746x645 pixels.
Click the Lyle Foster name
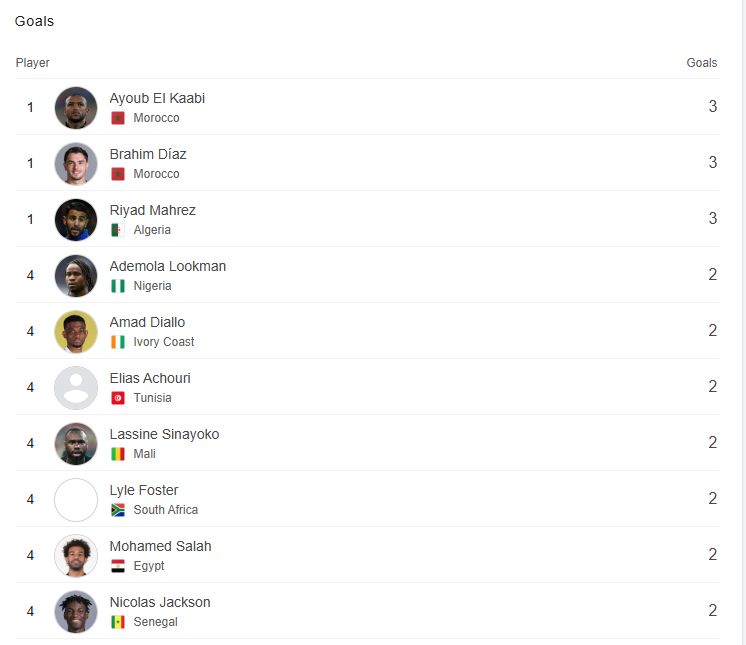(x=144, y=490)
